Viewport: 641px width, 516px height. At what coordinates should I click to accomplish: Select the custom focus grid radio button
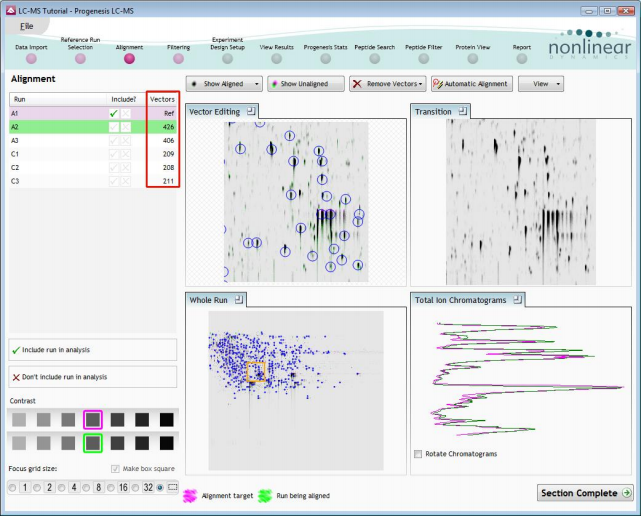pyautogui.click(x=160, y=487)
